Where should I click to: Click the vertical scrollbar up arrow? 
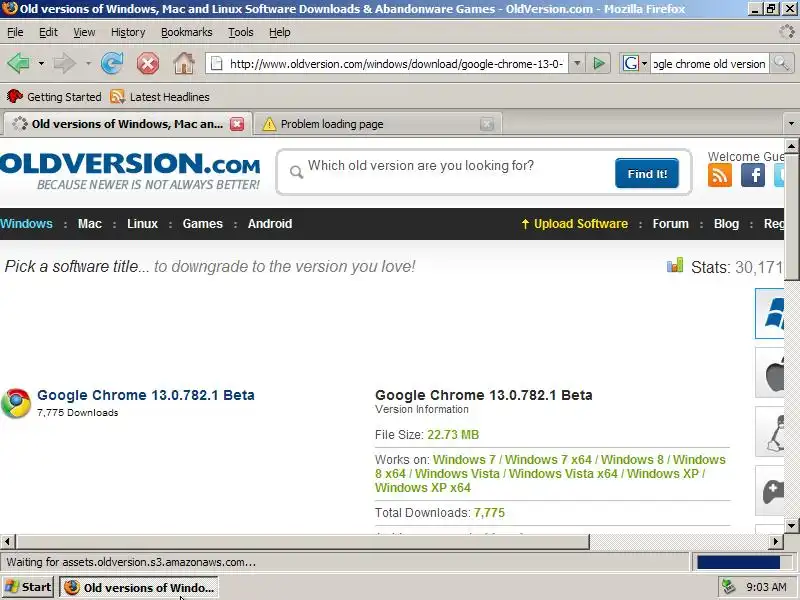(791, 146)
